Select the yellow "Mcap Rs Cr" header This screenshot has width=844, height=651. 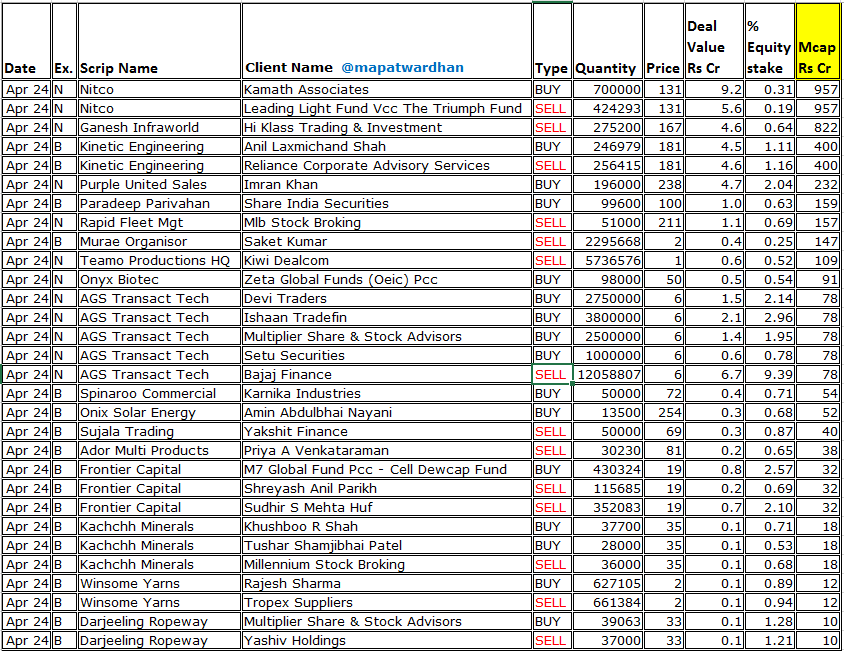point(816,55)
